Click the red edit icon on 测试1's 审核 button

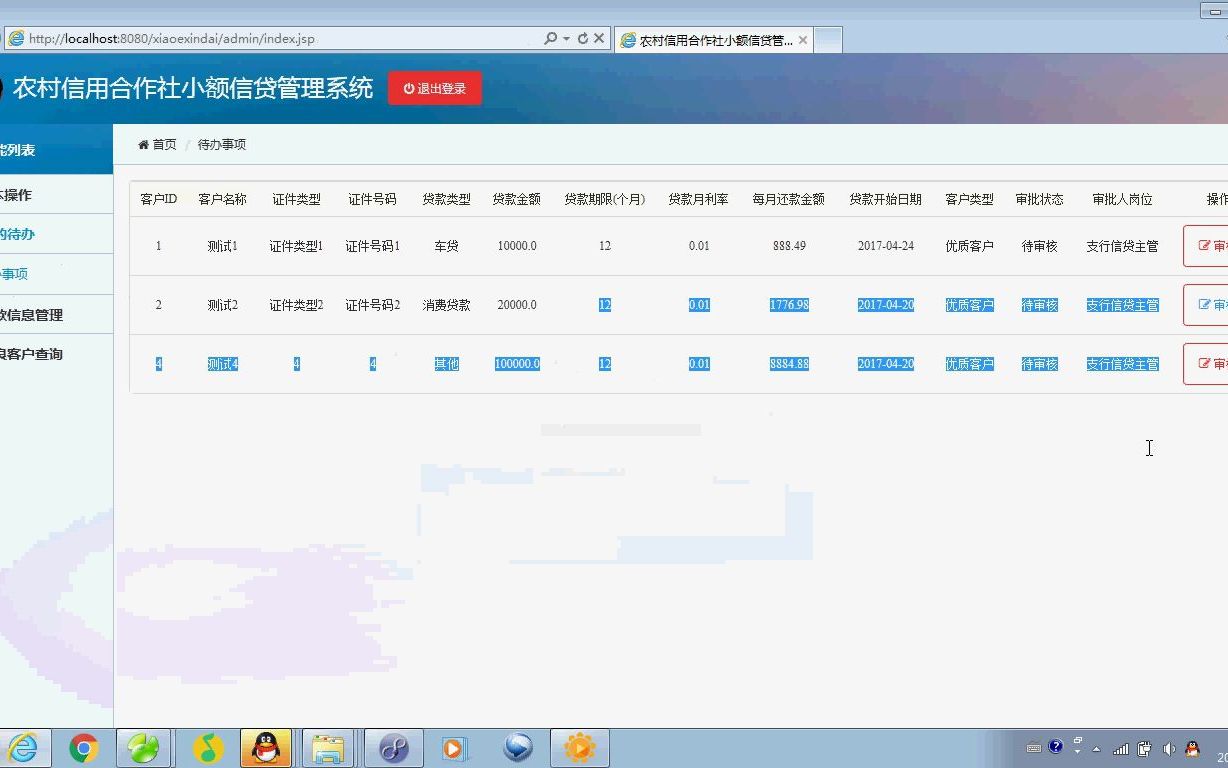pos(1203,245)
